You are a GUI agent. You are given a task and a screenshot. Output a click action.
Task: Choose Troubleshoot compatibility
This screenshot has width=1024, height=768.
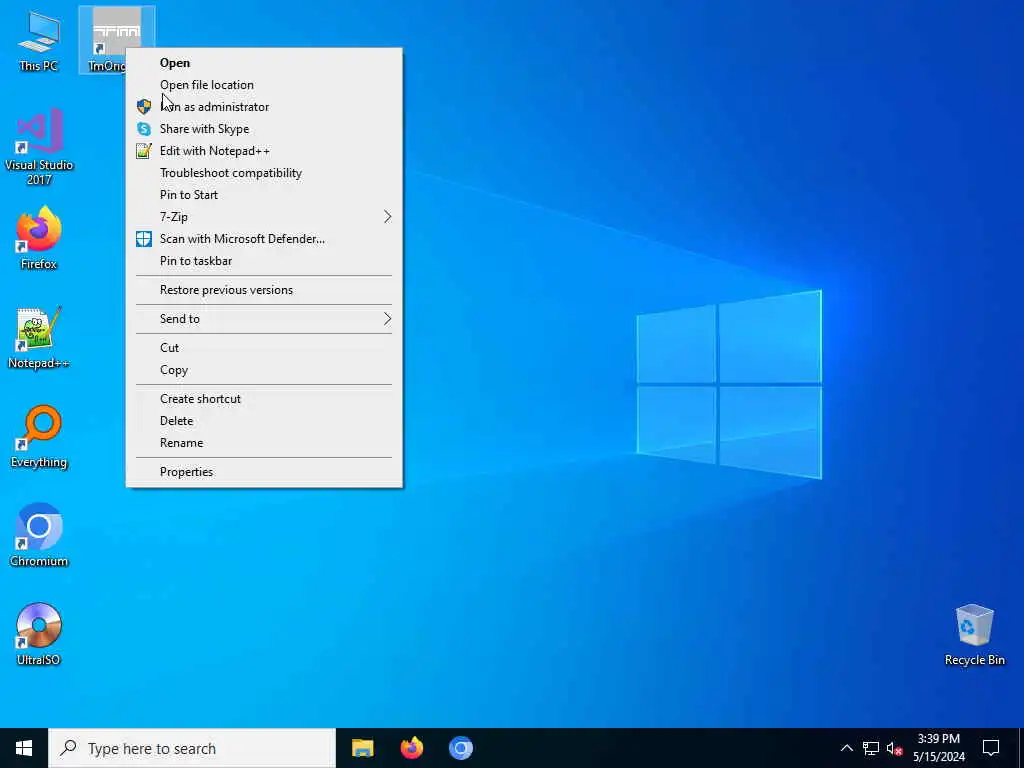tap(264, 172)
